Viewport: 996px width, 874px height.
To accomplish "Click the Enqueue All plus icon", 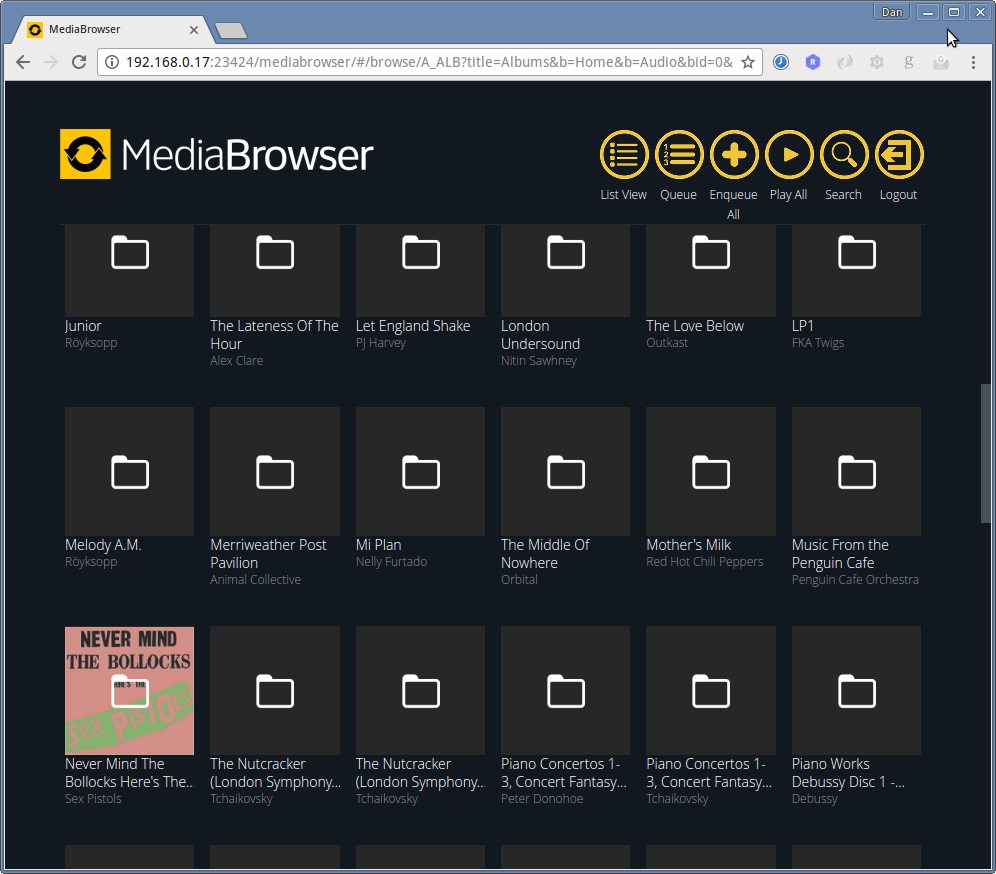I will pyautogui.click(x=734, y=154).
